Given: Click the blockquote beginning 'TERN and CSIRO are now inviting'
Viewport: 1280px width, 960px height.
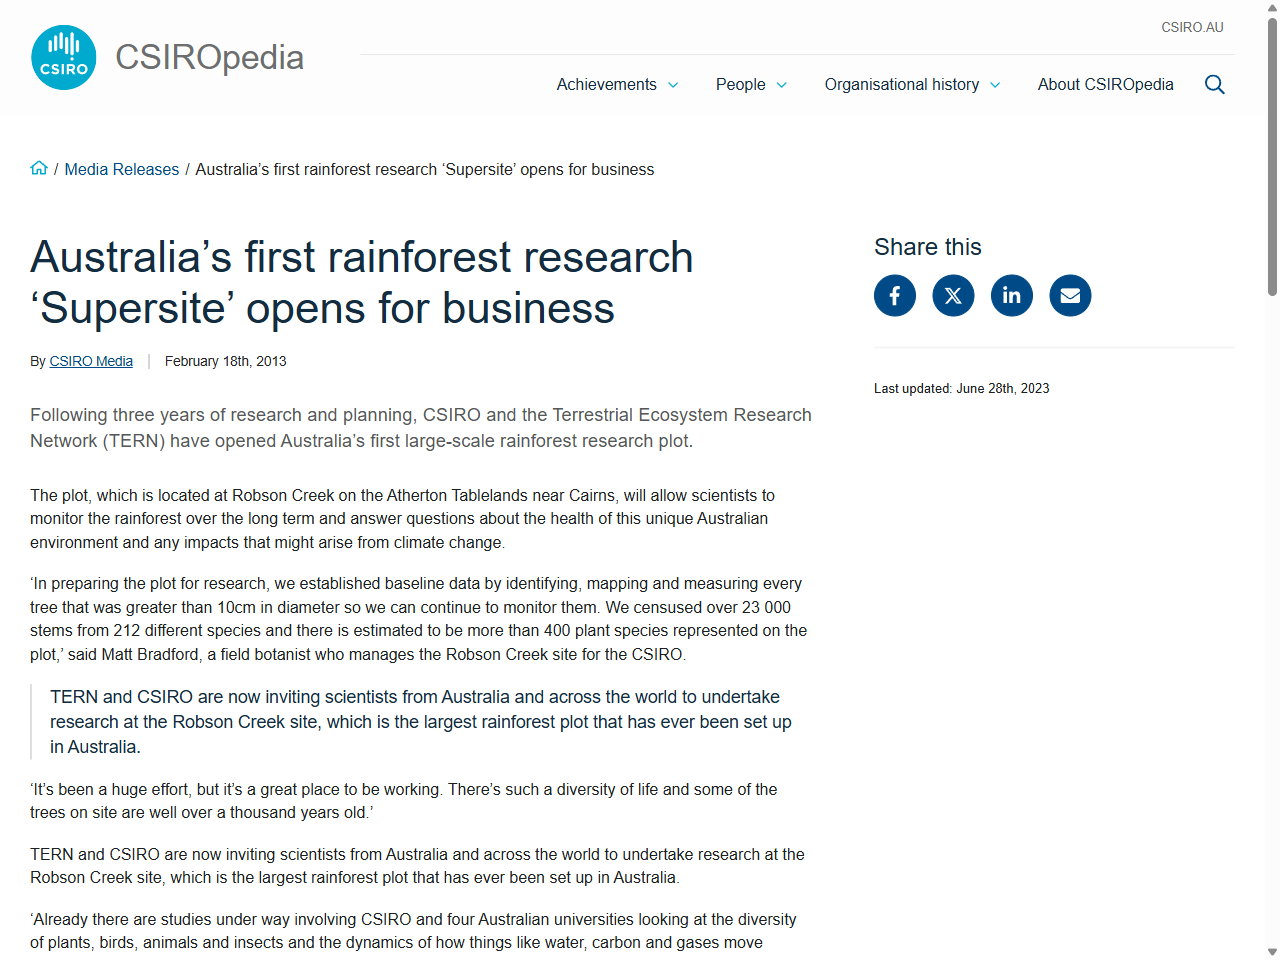Looking at the screenshot, I should click(421, 722).
